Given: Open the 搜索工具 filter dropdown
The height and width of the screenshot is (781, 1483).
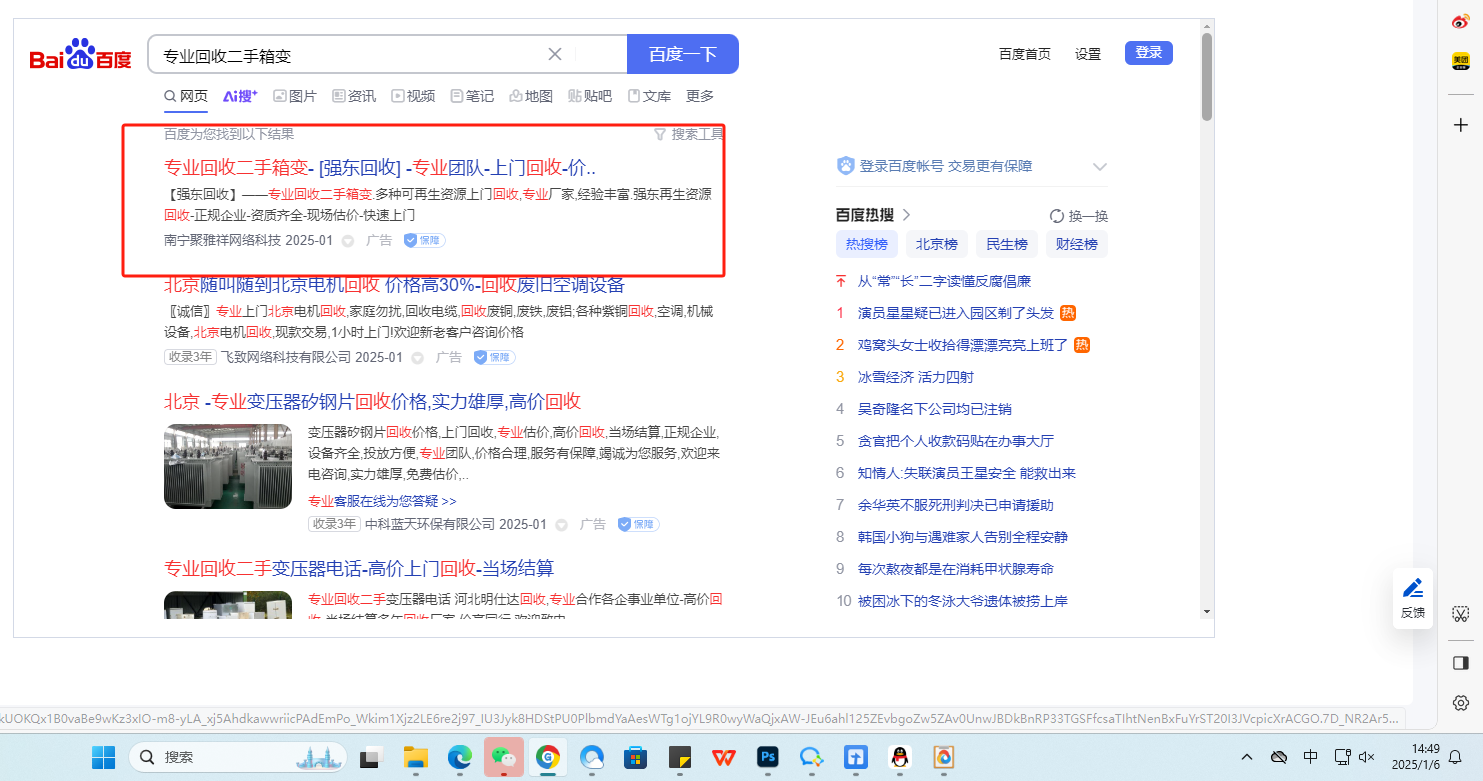Looking at the screenshot, I should tap(688, 134).
